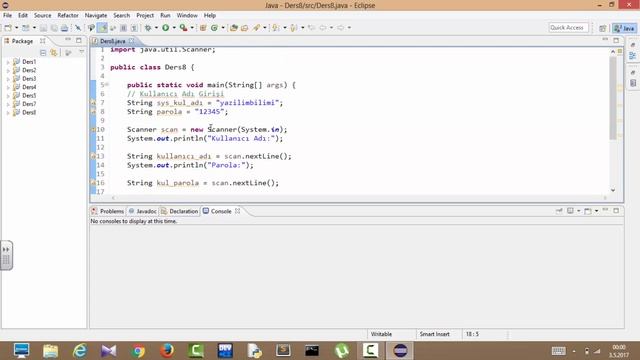Image resolution: width=640 pixels, height=360 pixels.
Task: Click the Open Perspective icon
Action: point(602,28)
